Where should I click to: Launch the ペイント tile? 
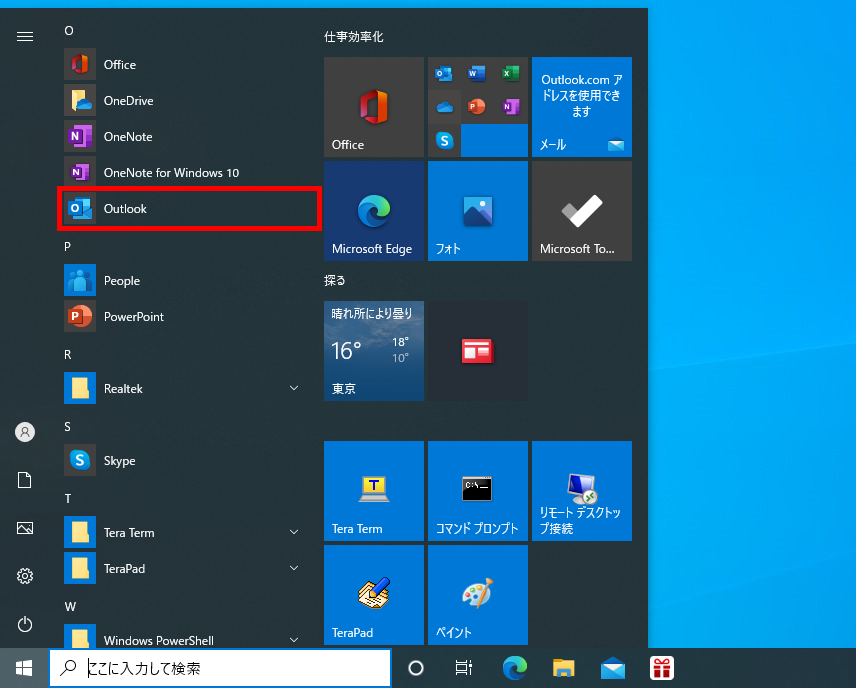(478, 595)
